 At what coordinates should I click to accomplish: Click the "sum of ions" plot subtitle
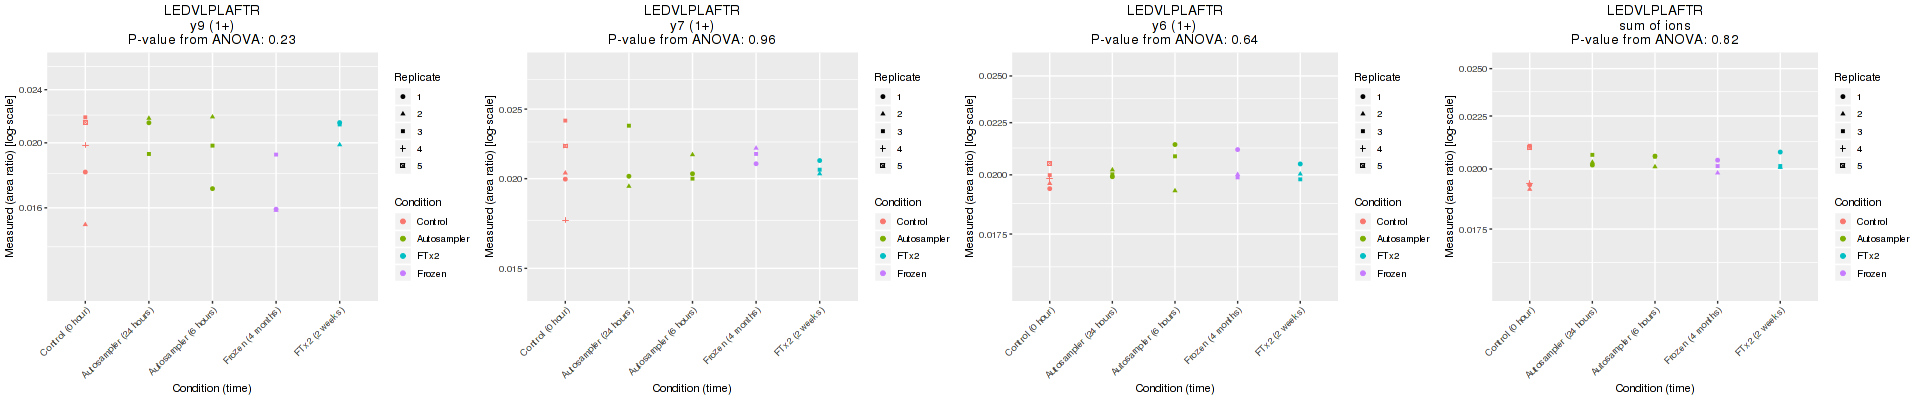click(x=1655, y=25)
